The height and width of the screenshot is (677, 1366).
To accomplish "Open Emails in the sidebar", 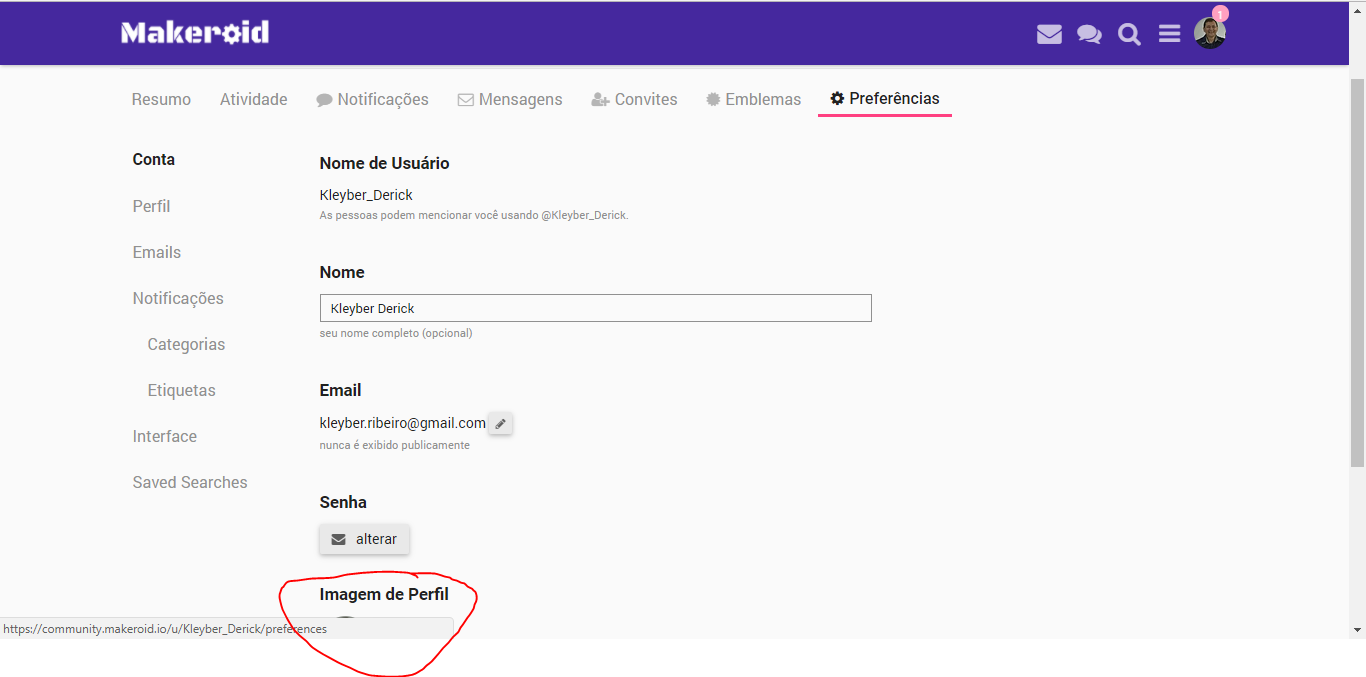I will pos(157,252).
